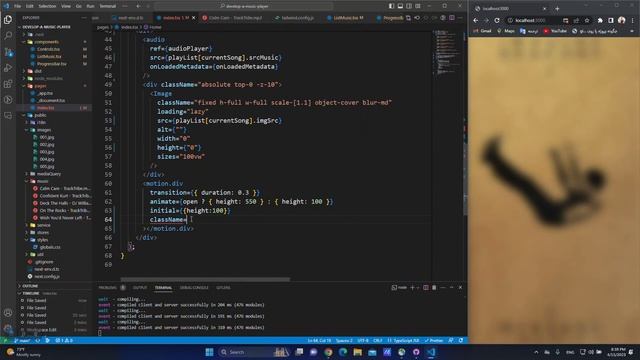The image size is (640, 360).
Task: Click the Prettier status bar item
Action: pos(434,340)
